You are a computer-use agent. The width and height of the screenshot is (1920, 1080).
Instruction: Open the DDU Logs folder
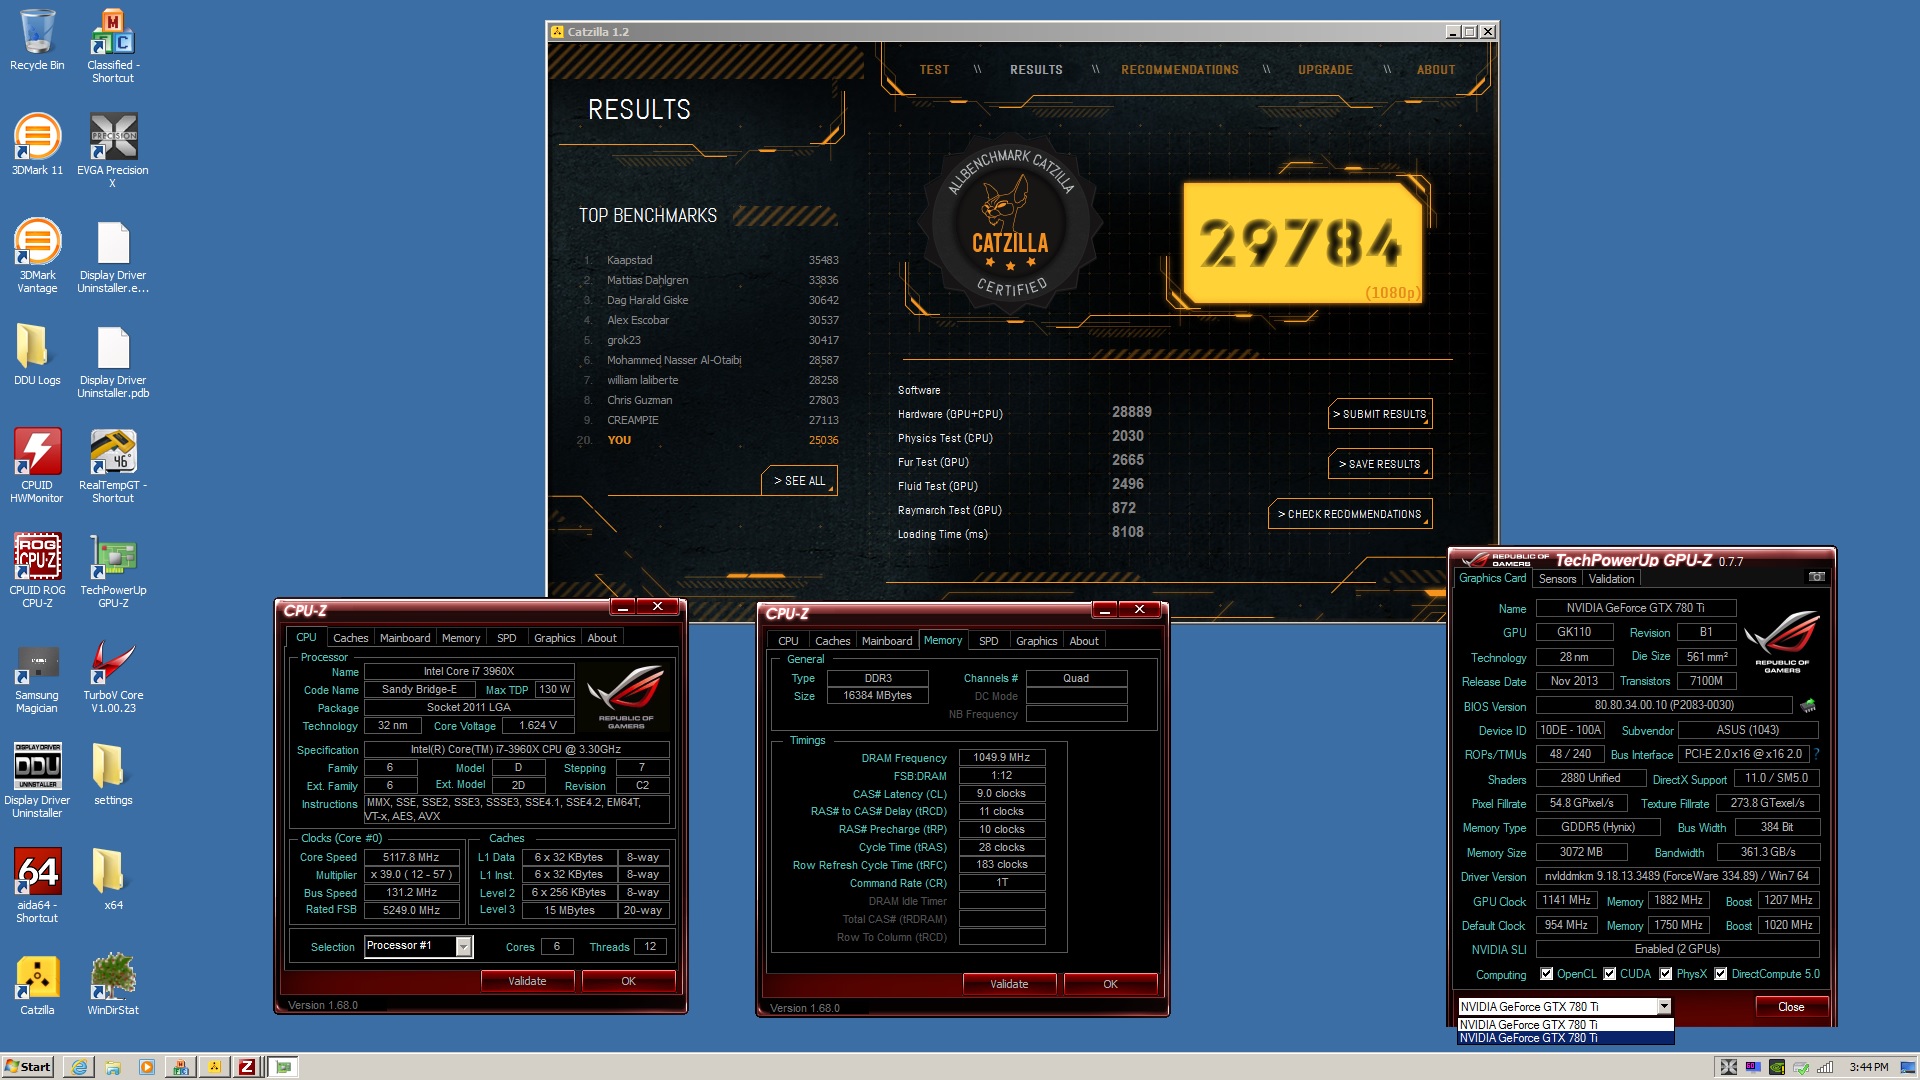(x=37, y=355)
